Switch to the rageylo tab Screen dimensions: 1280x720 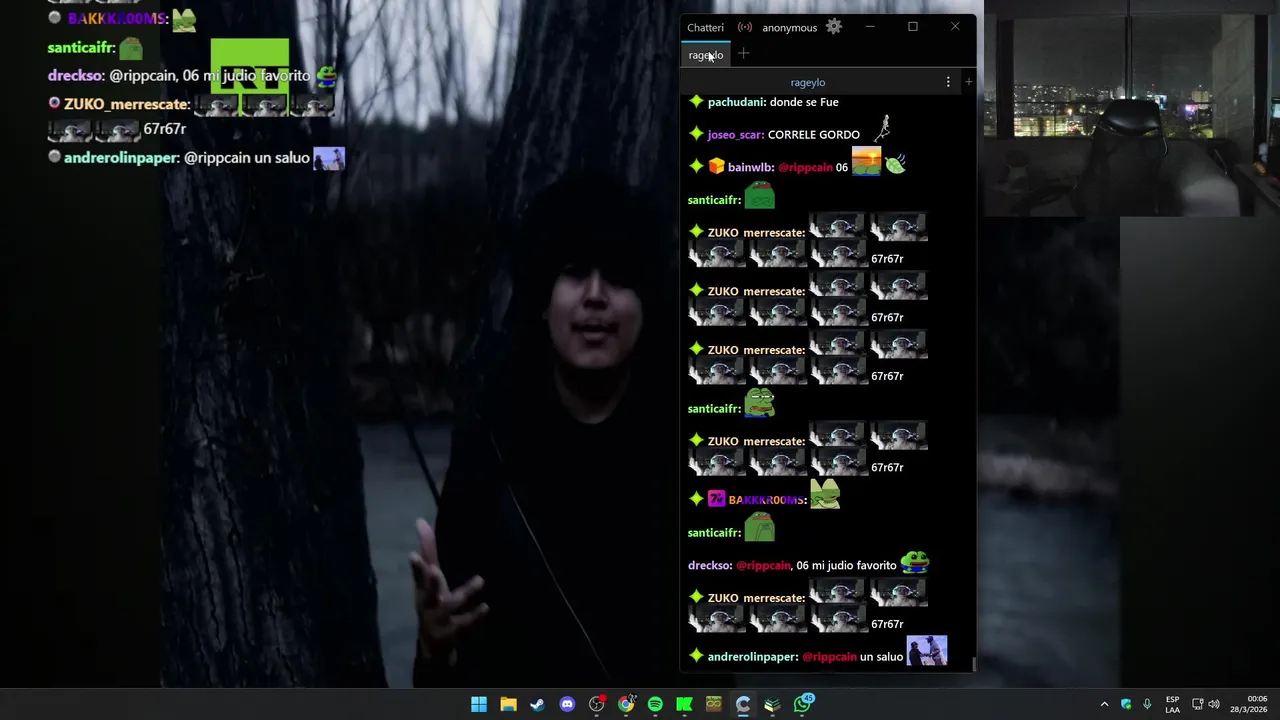(x=706, y=55)
